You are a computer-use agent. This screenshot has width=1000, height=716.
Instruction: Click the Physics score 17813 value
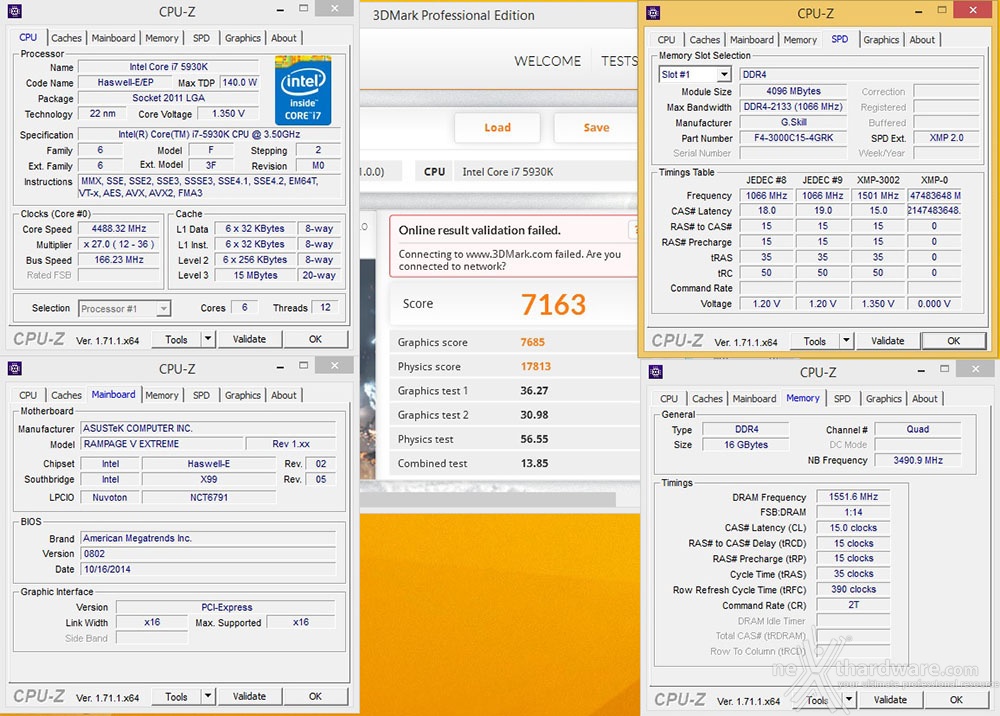point(536,367)
